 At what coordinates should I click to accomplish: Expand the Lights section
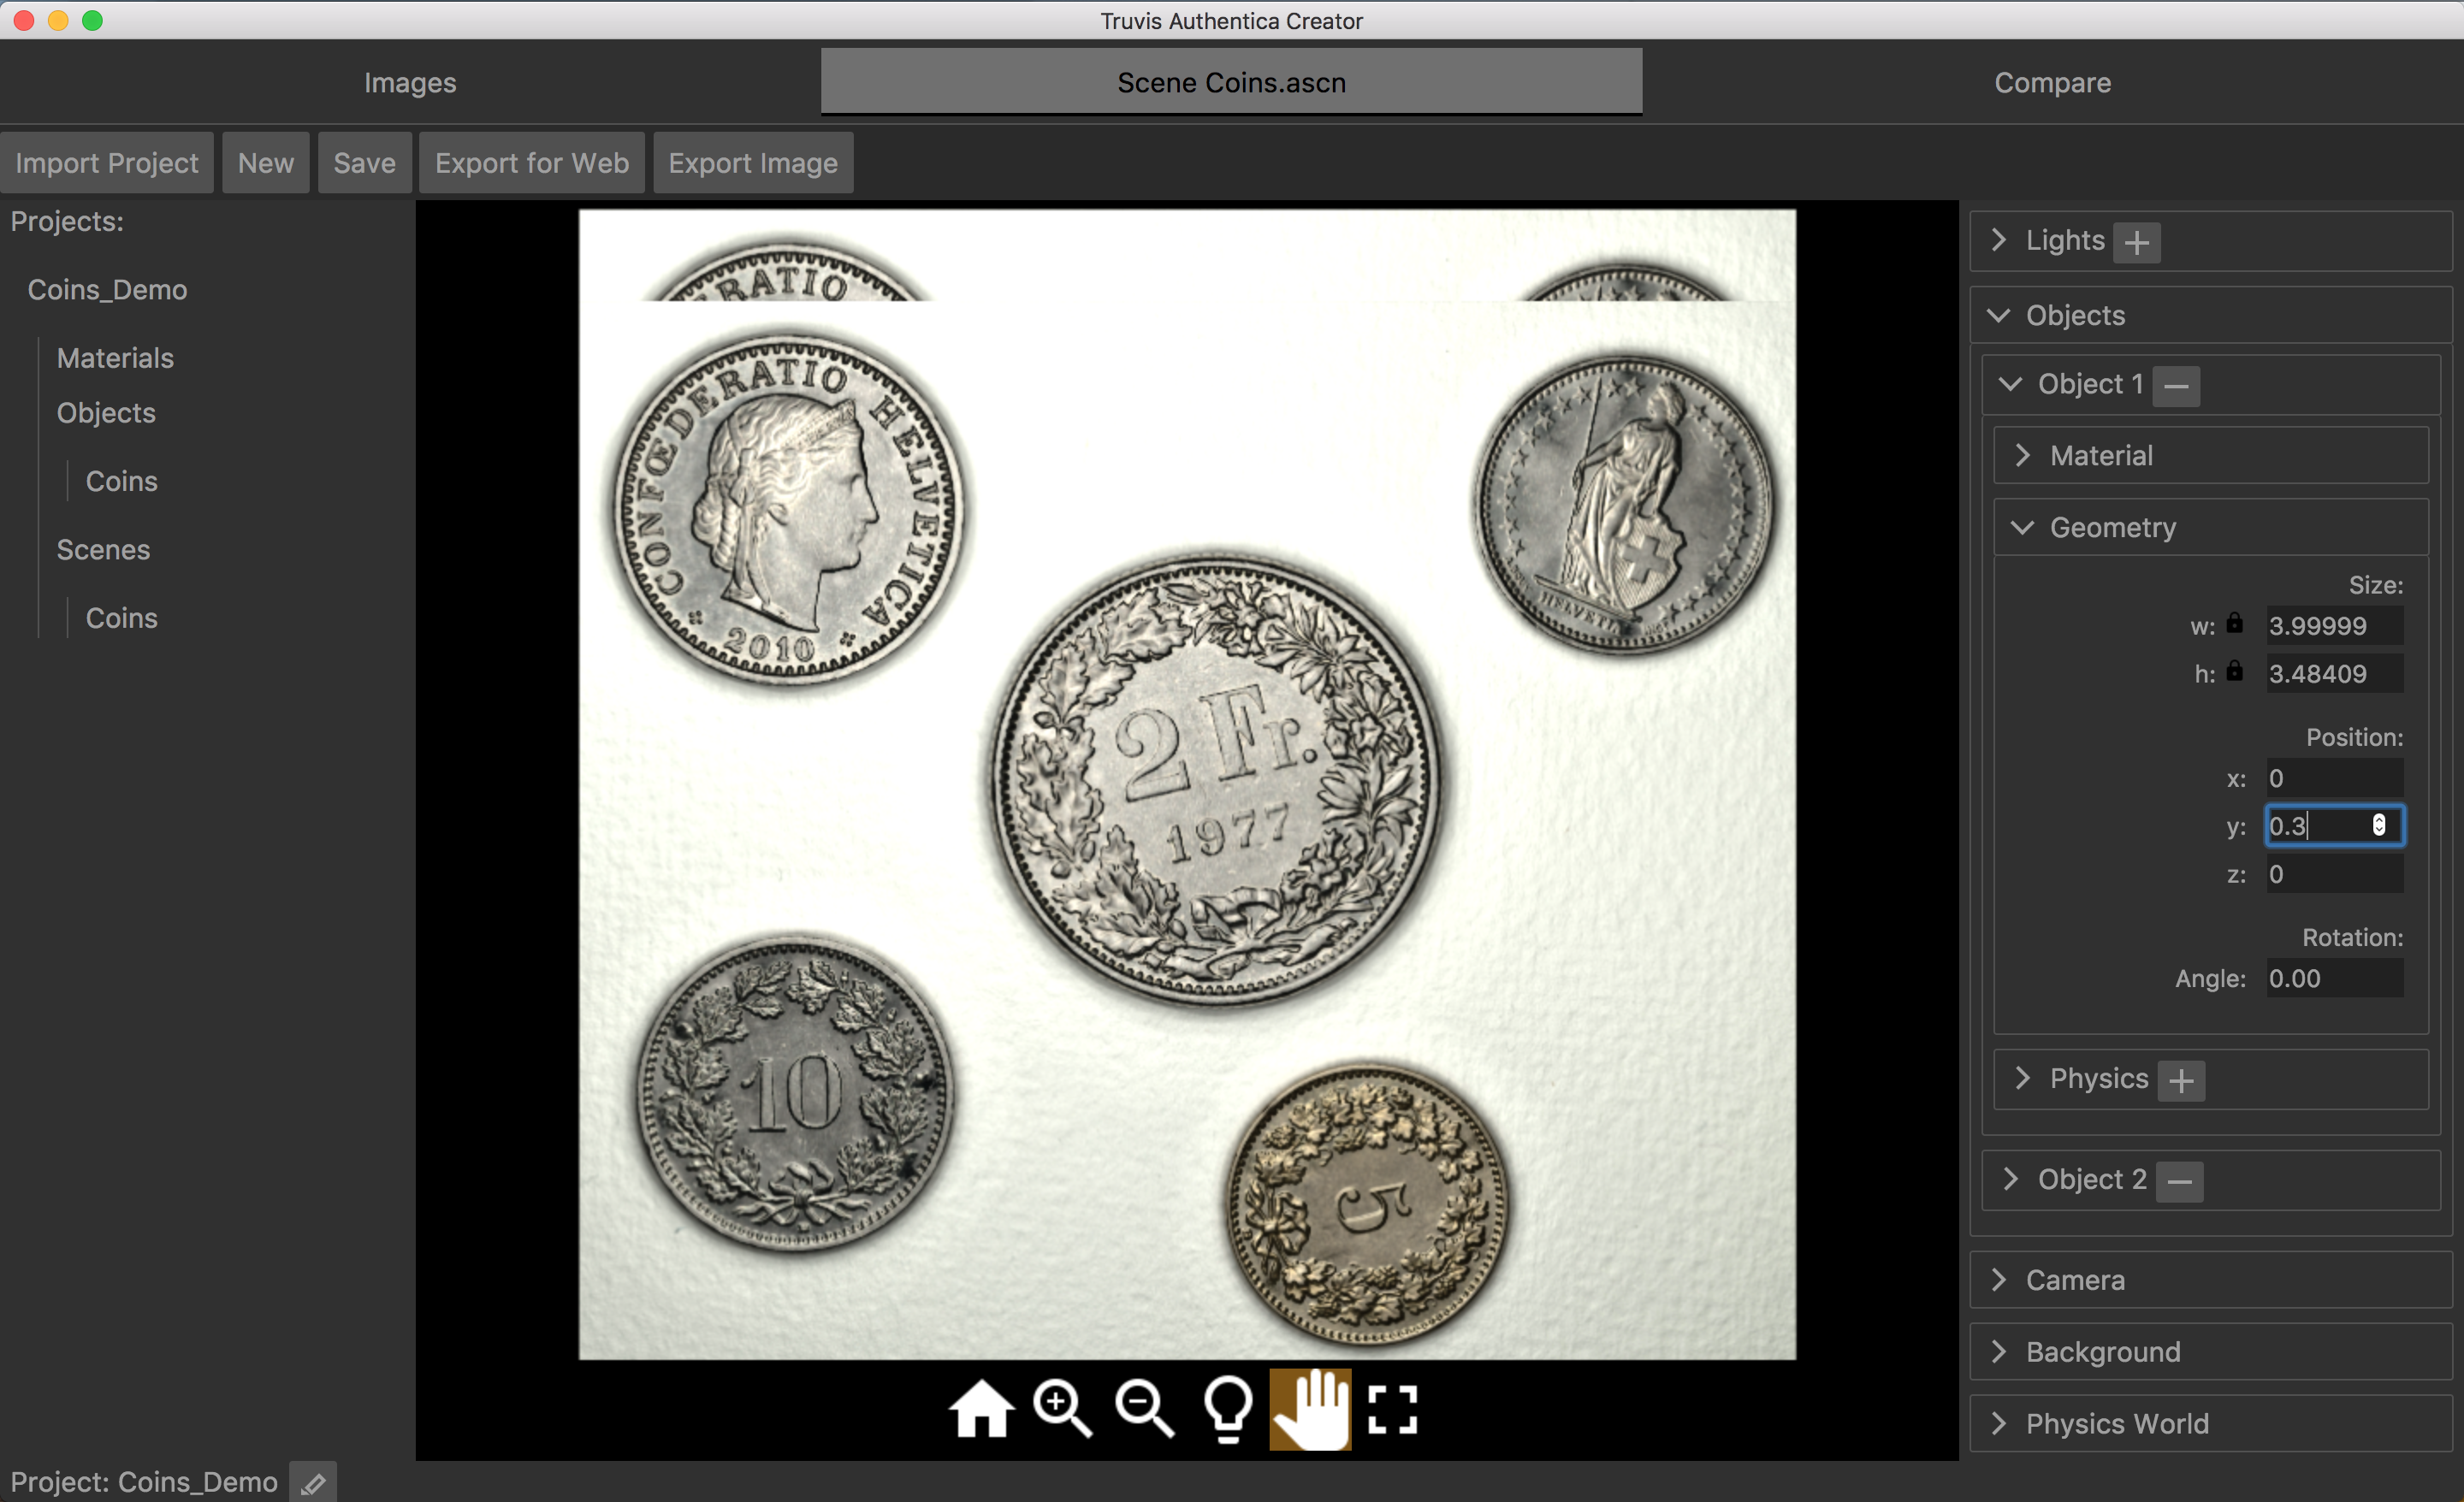(x=1998, y=240)
